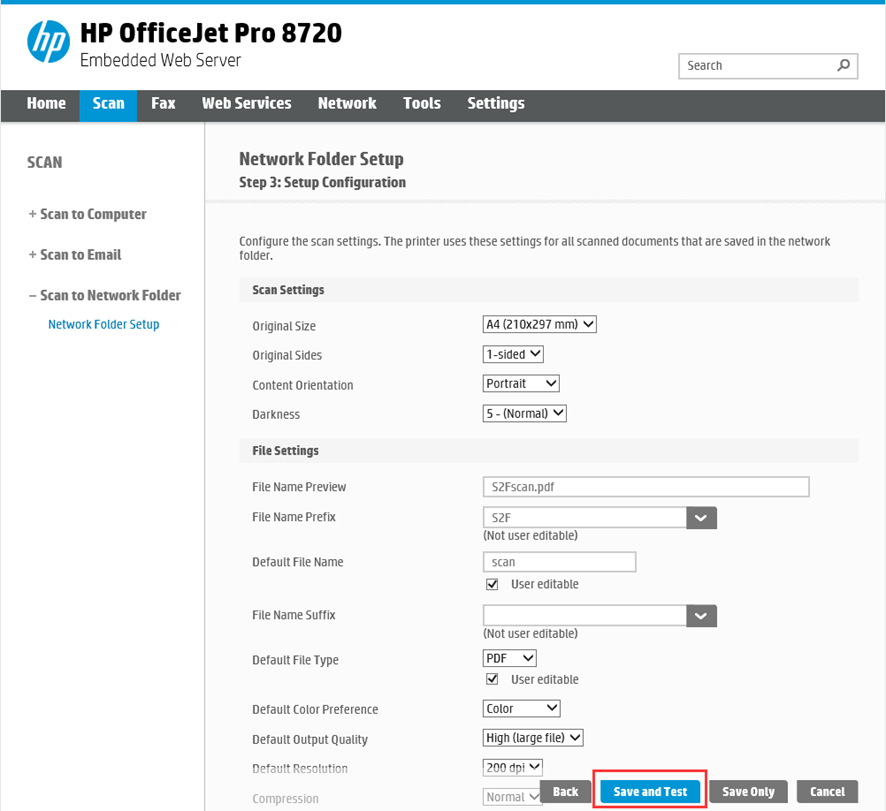
Task: Open the Default File Type dropdown
Action: click(x=509, y=658)
